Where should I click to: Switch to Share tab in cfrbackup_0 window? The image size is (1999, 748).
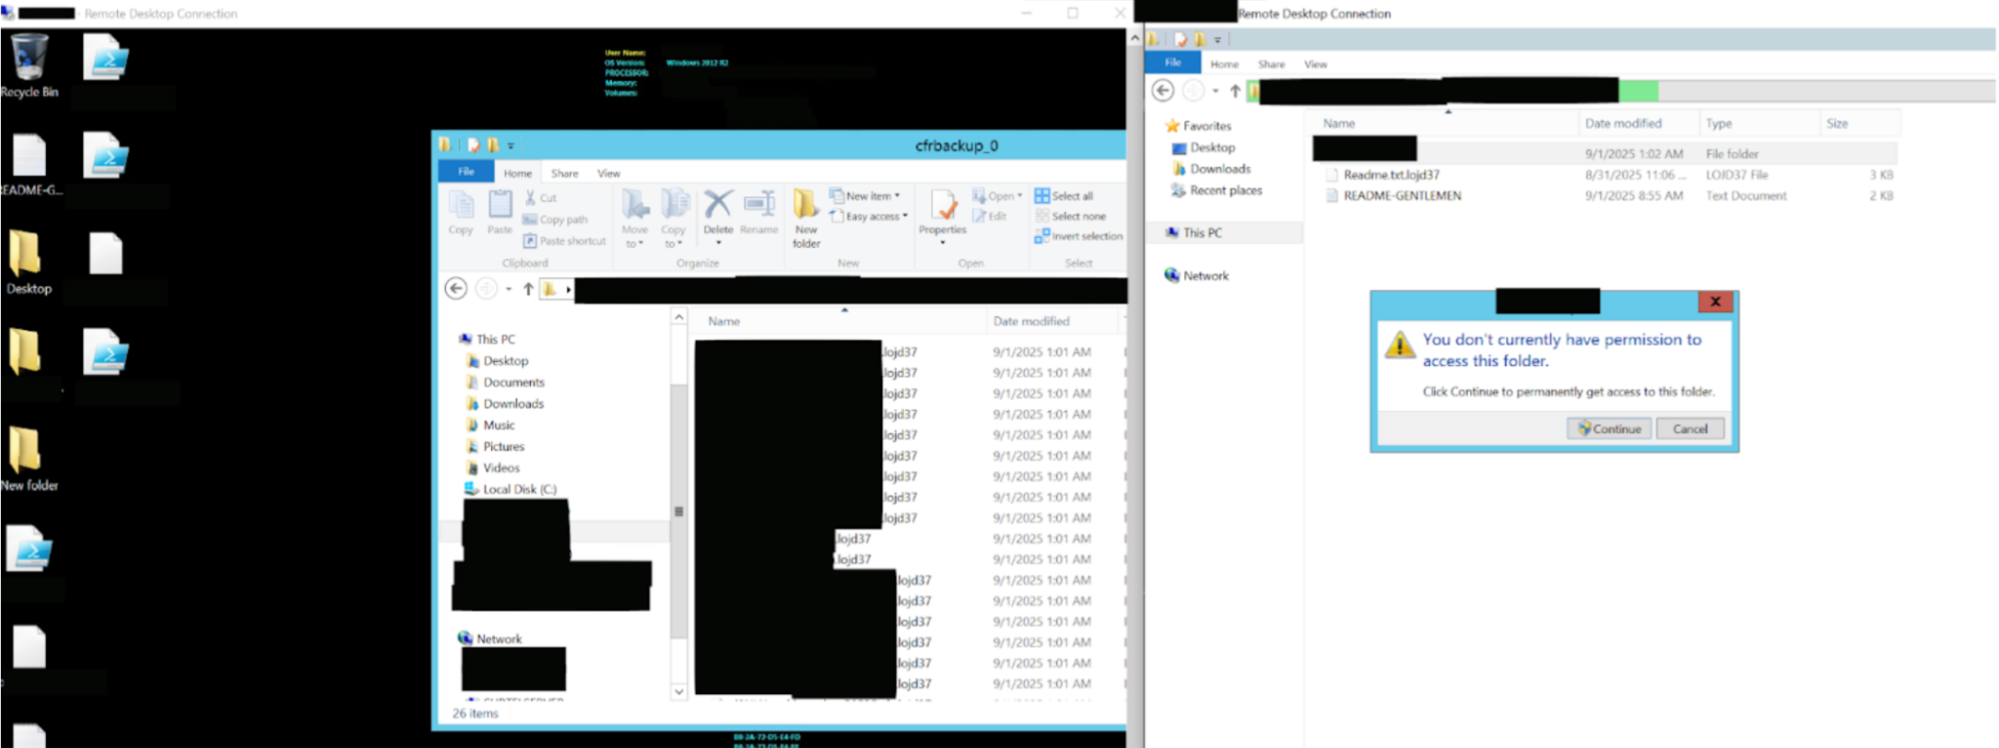pyautogui.click(x=565, y=173)
